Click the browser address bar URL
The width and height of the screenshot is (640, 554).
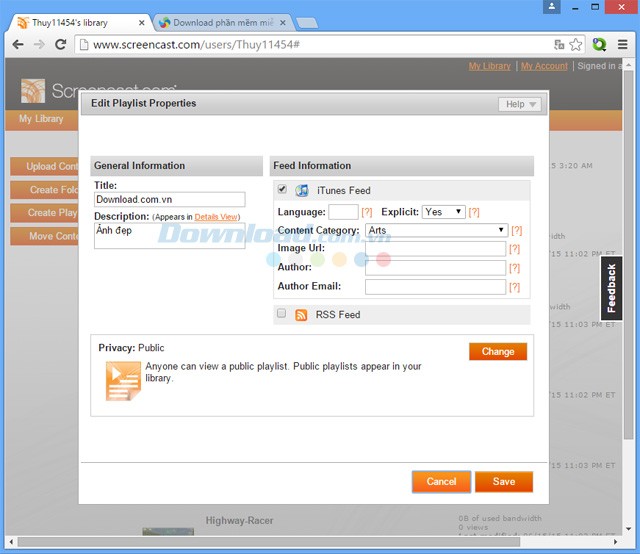196,44
